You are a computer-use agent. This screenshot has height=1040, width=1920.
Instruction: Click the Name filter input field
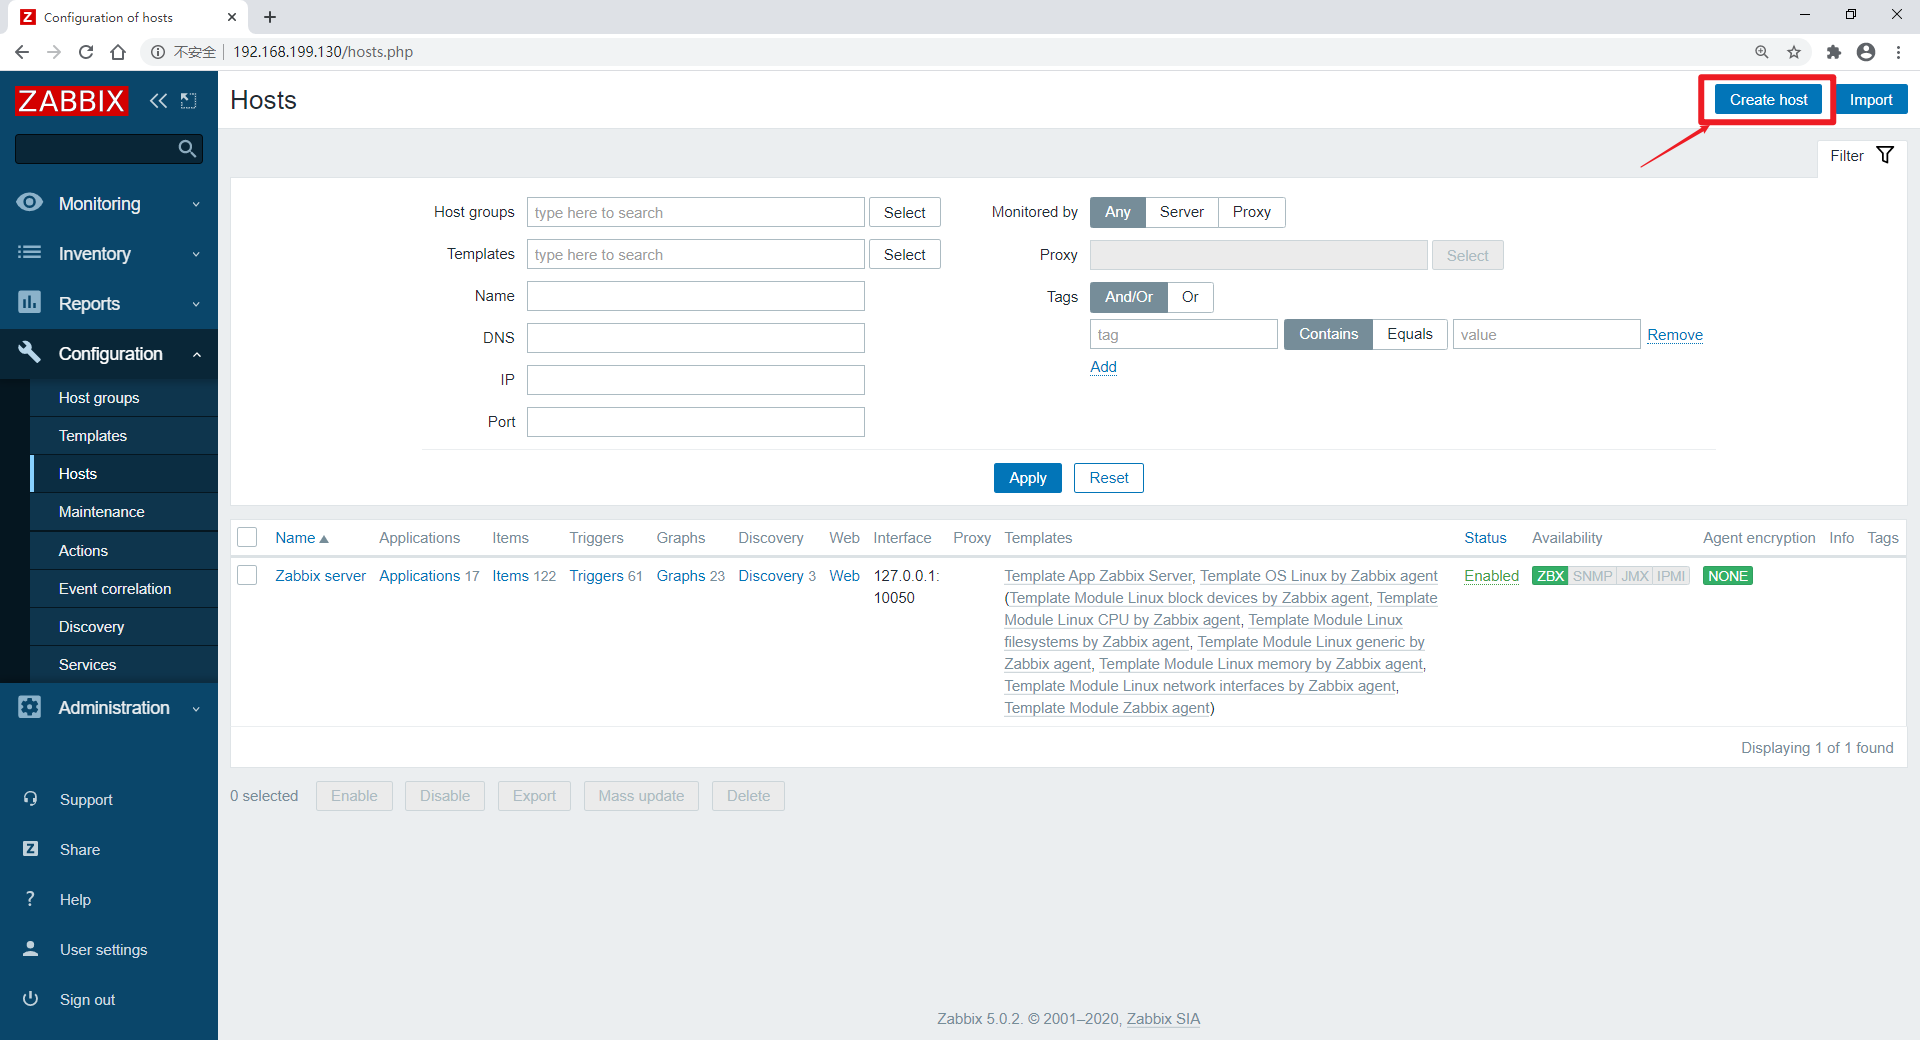click(696, 296)
